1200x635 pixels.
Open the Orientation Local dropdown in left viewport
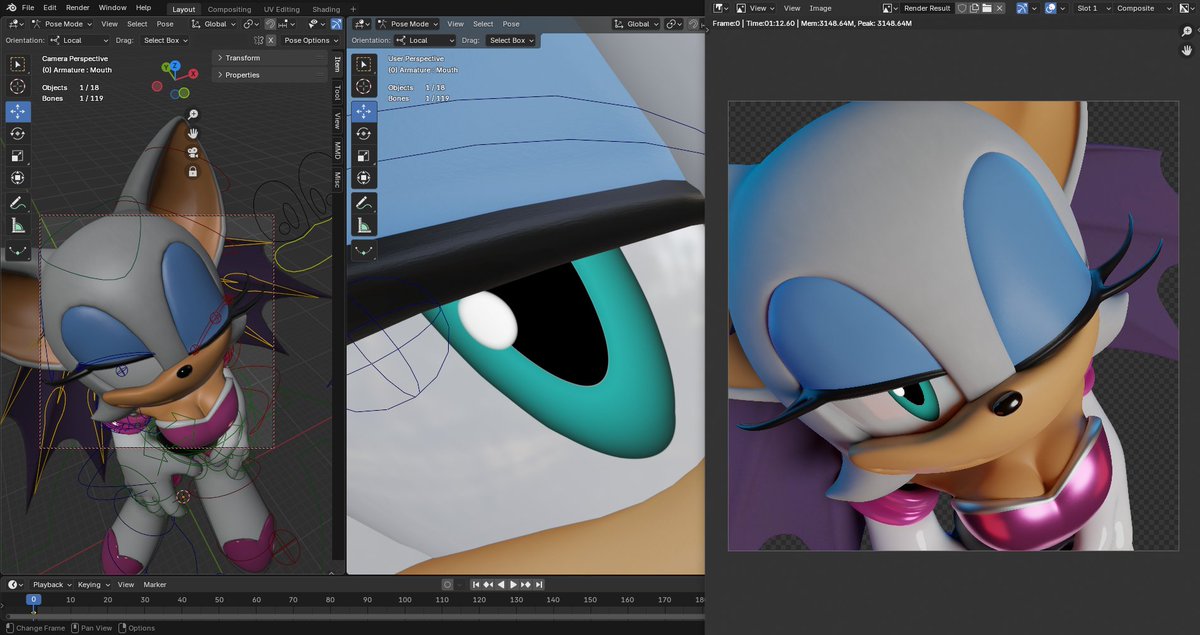(79, 40)
